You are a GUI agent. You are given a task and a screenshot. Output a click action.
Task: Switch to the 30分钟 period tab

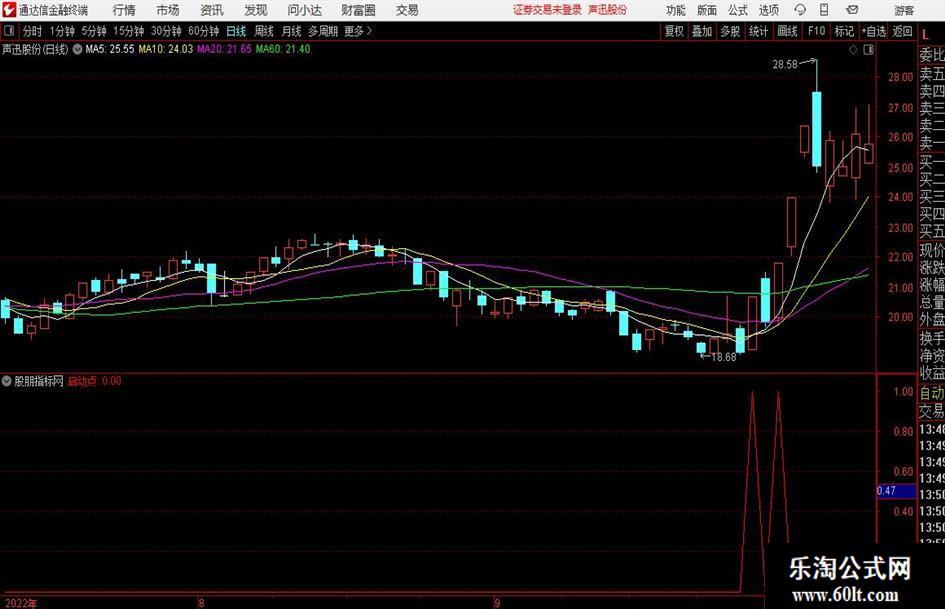point(166,31)
